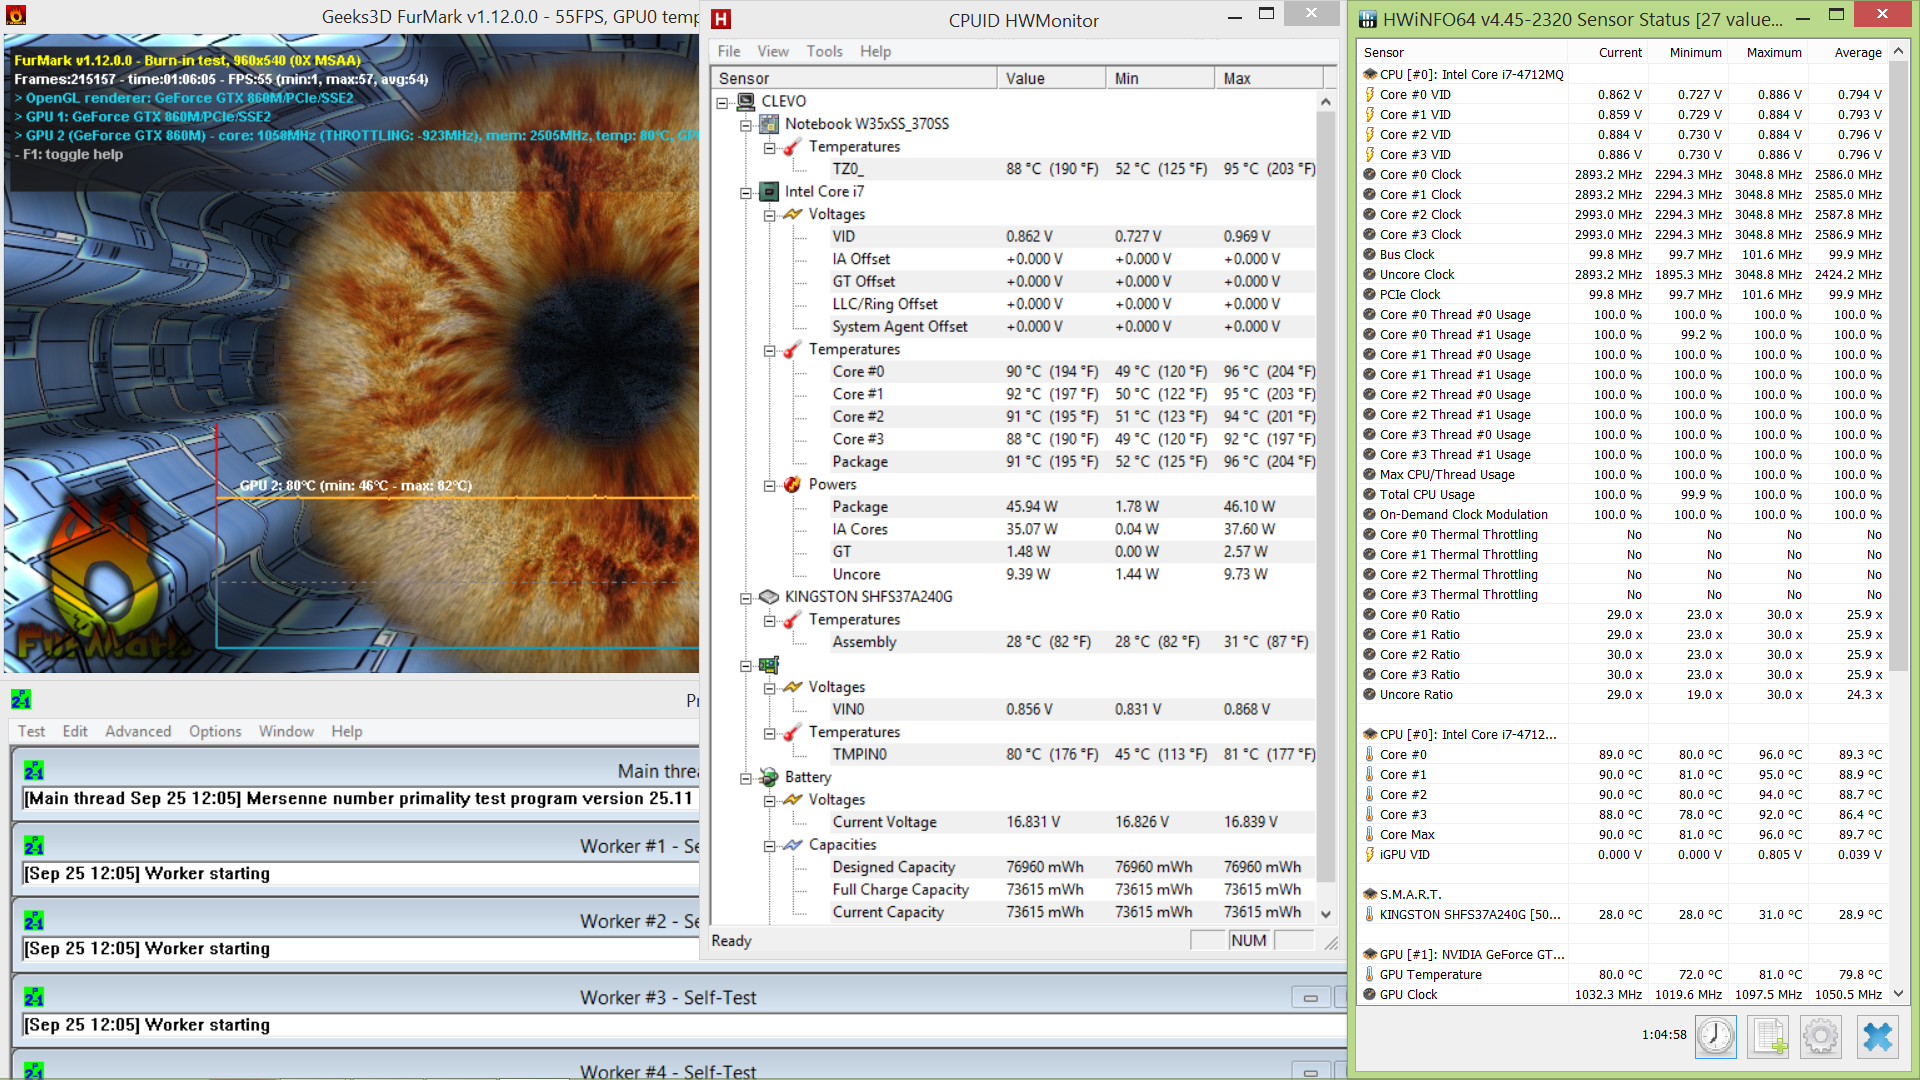Collapse Notebook W35xSS_370SS node
Screen dimensions: 1920x1080
tap(746, 125)
